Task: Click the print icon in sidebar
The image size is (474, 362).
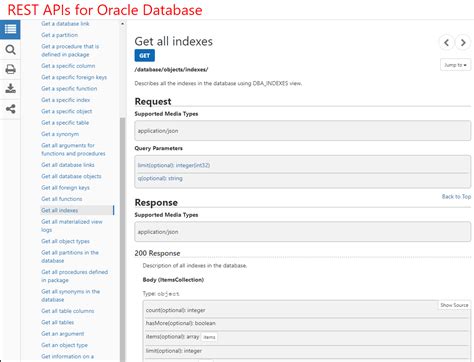Action: [10, 69]
